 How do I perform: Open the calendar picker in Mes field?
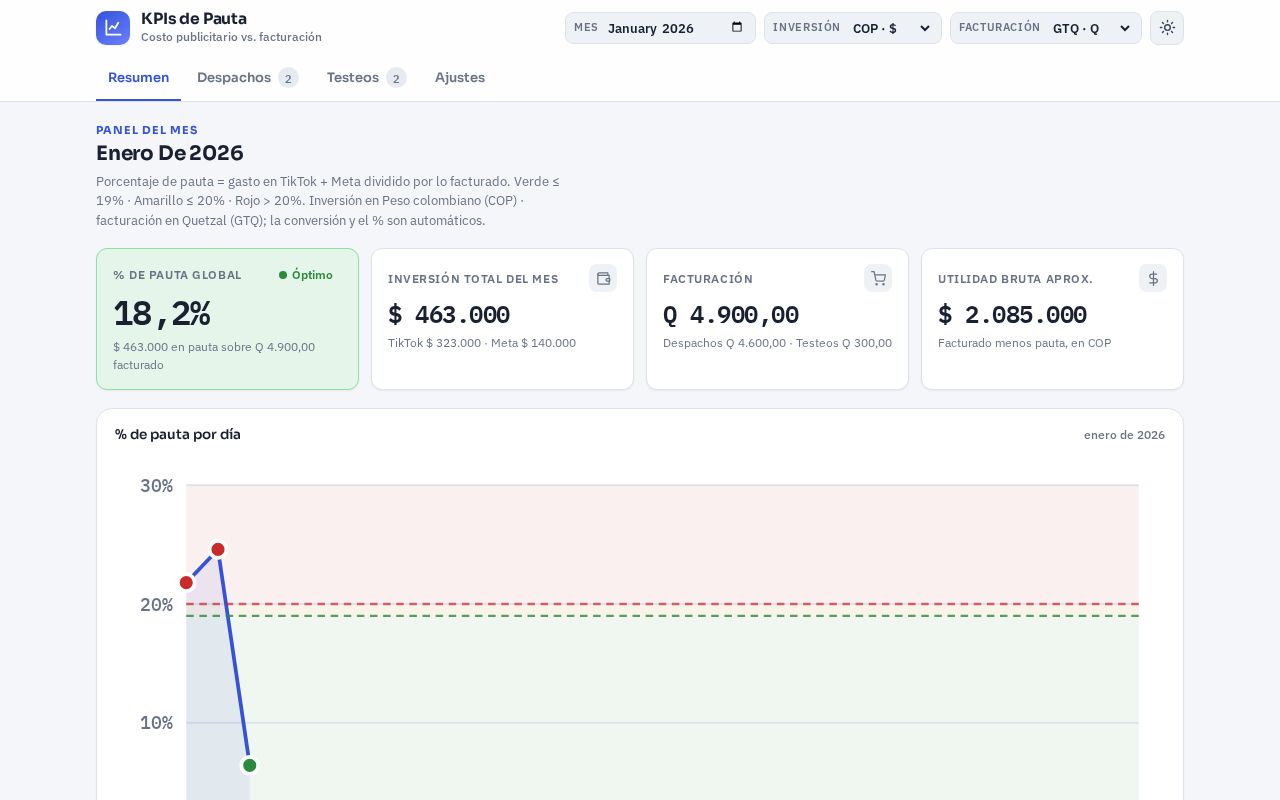click(737, 28)
